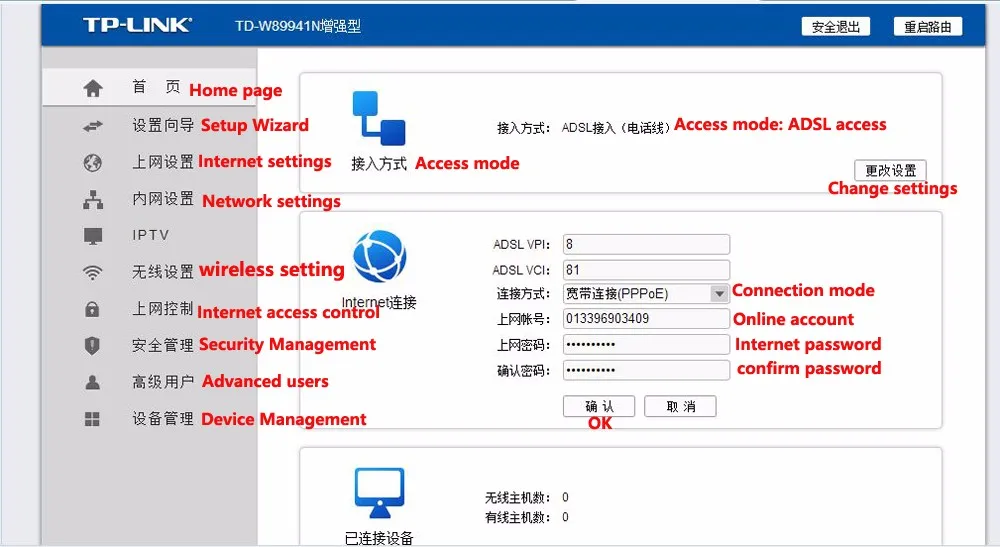The width and height of the screenshot is (1000, 547).
Task: Click the 安全退出 logout button
Action: (x=835, y=27)
